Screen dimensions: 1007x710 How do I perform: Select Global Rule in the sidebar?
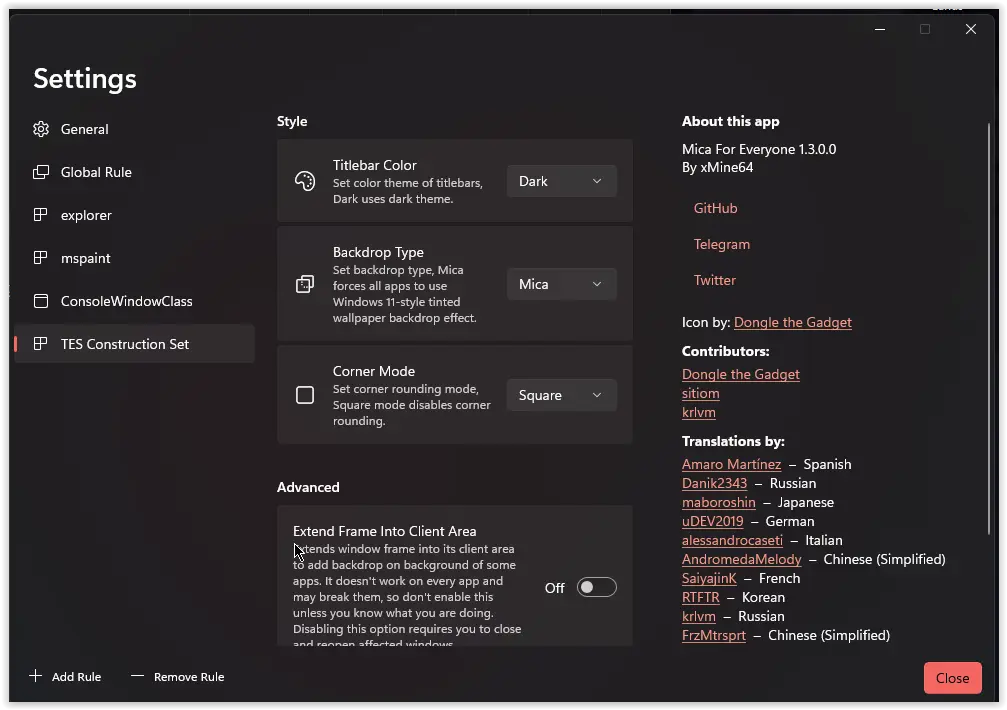coord(134,172)
